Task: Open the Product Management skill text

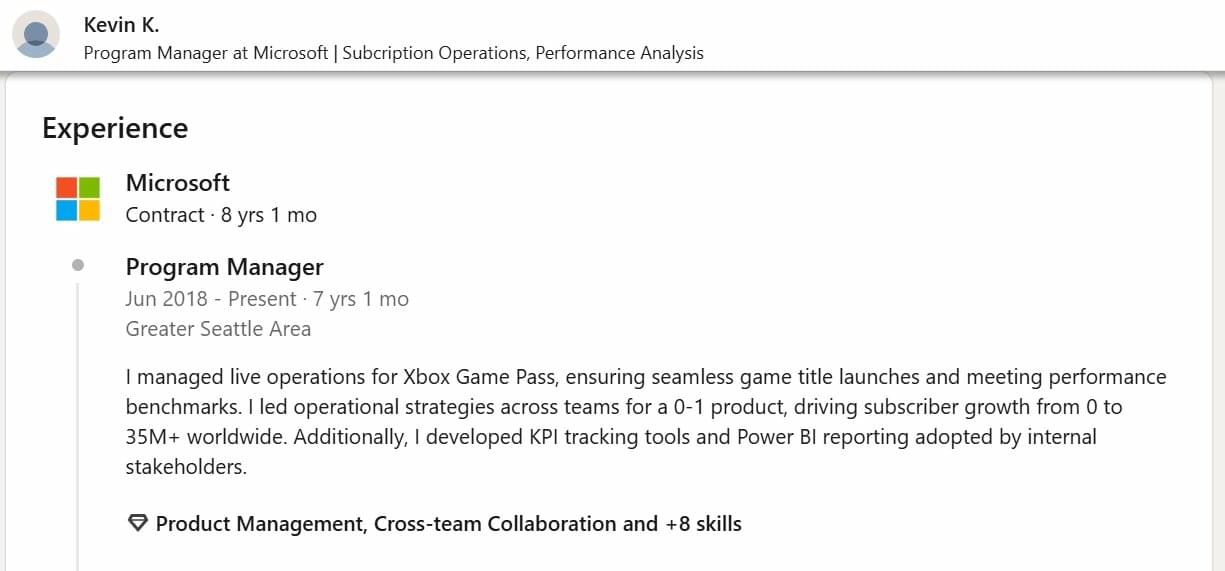Action: tap(259, 524)
